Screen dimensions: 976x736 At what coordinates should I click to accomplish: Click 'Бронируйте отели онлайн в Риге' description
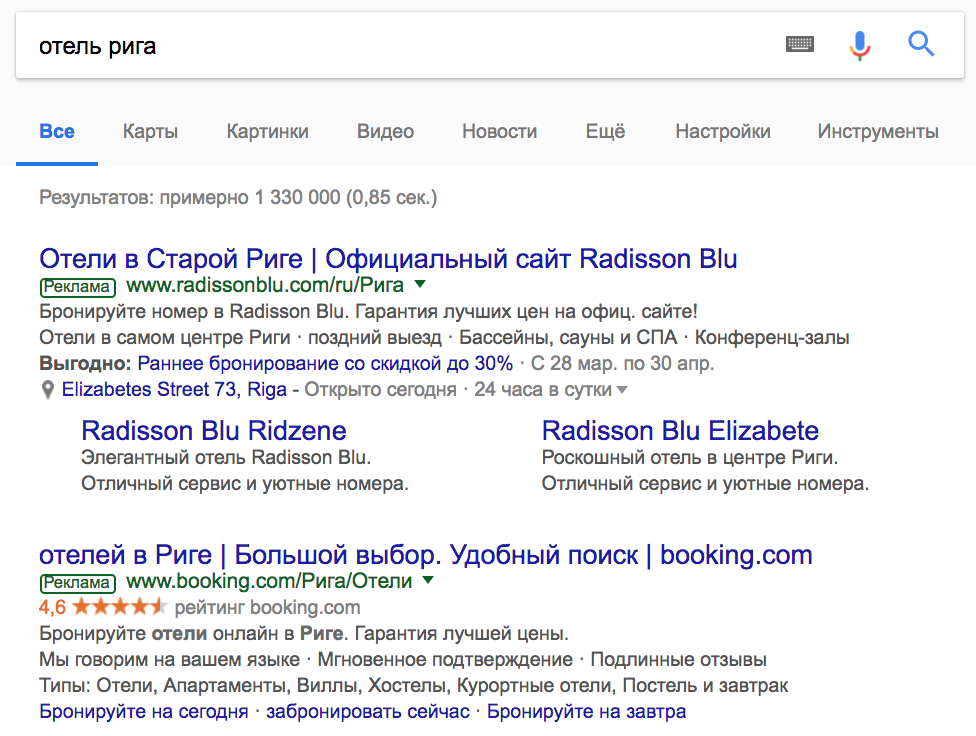304,633
